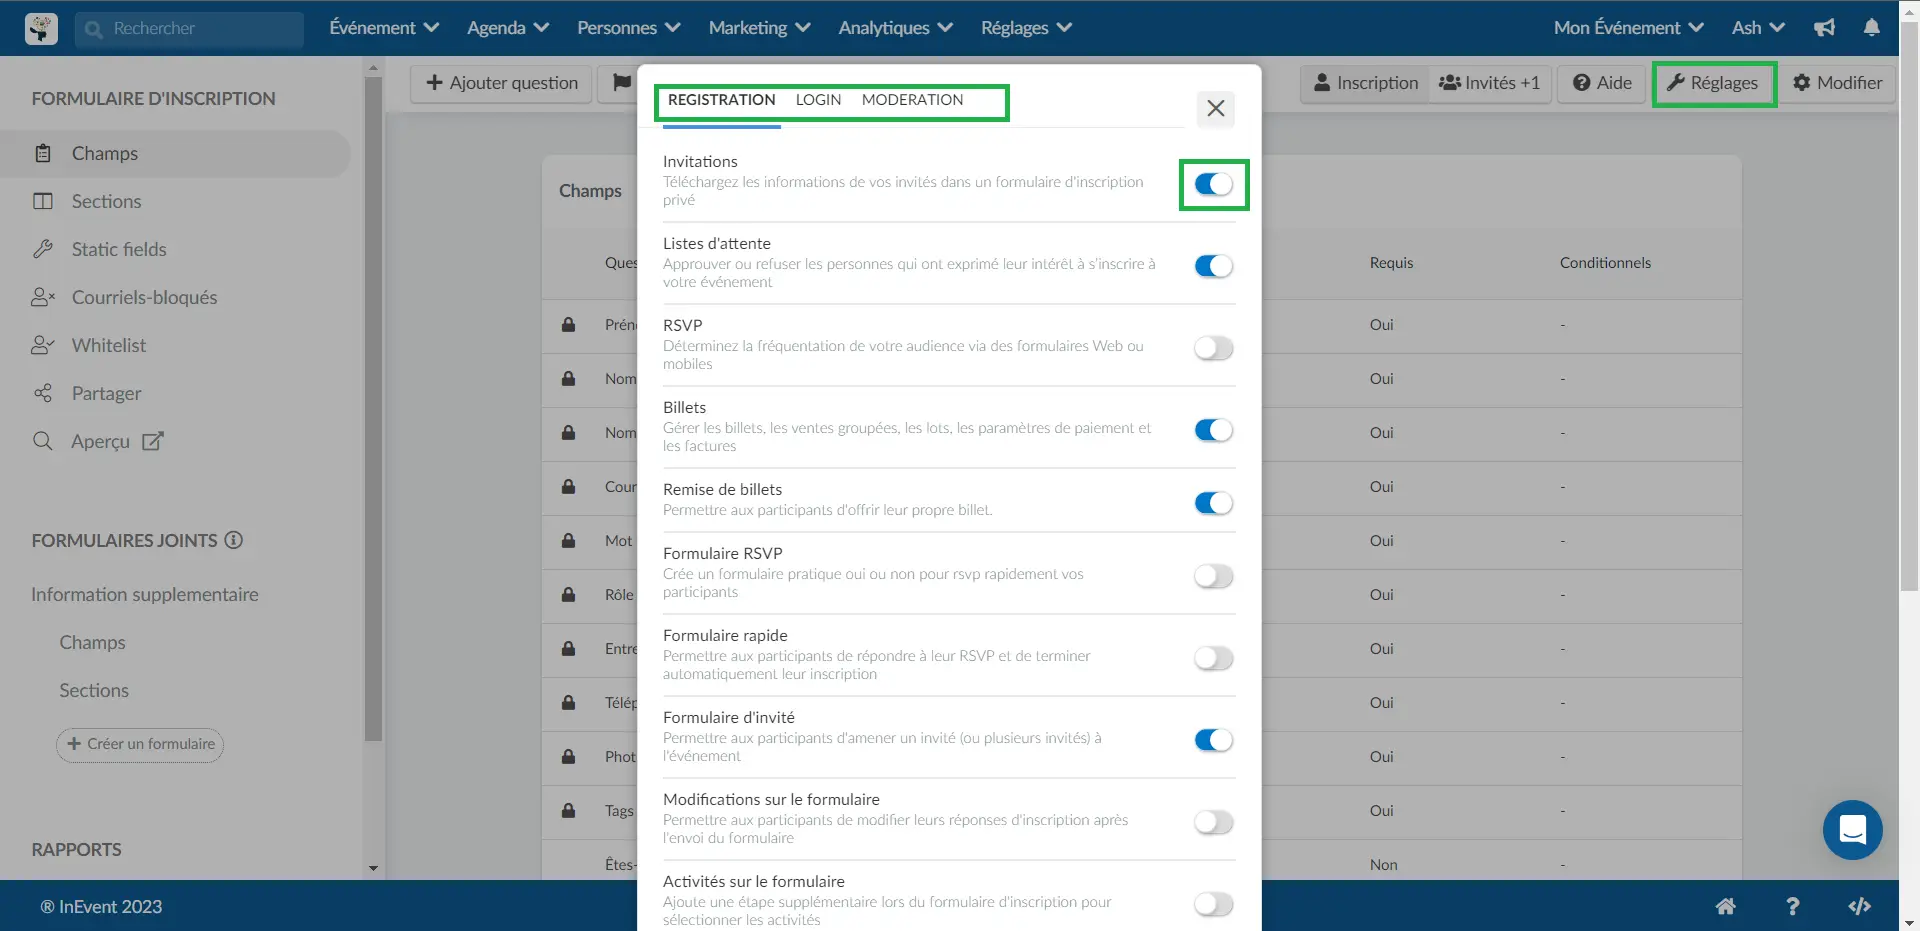The image size is (1920, 931).
Task: Disable the Invitations toggle
Action: [1214, 184]
